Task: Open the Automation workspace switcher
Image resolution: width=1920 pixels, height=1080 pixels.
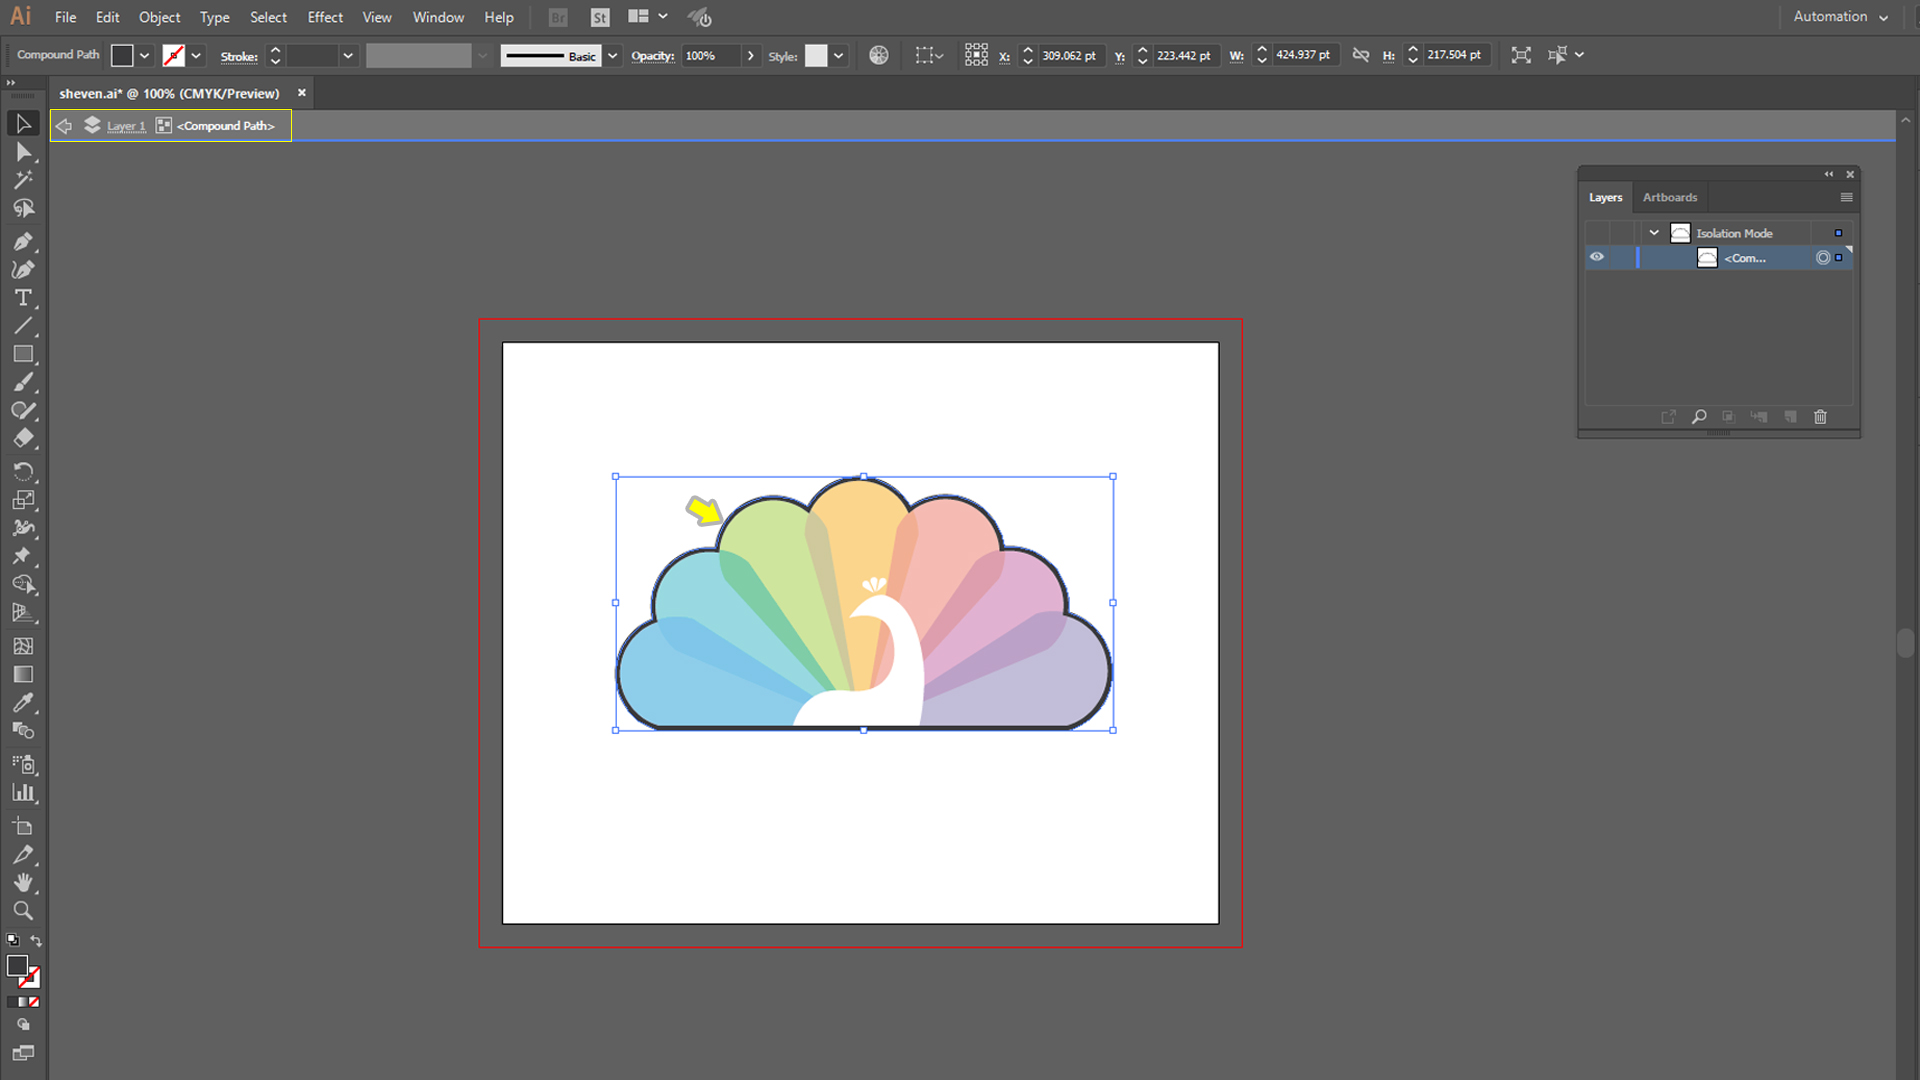Action: 1840,17
